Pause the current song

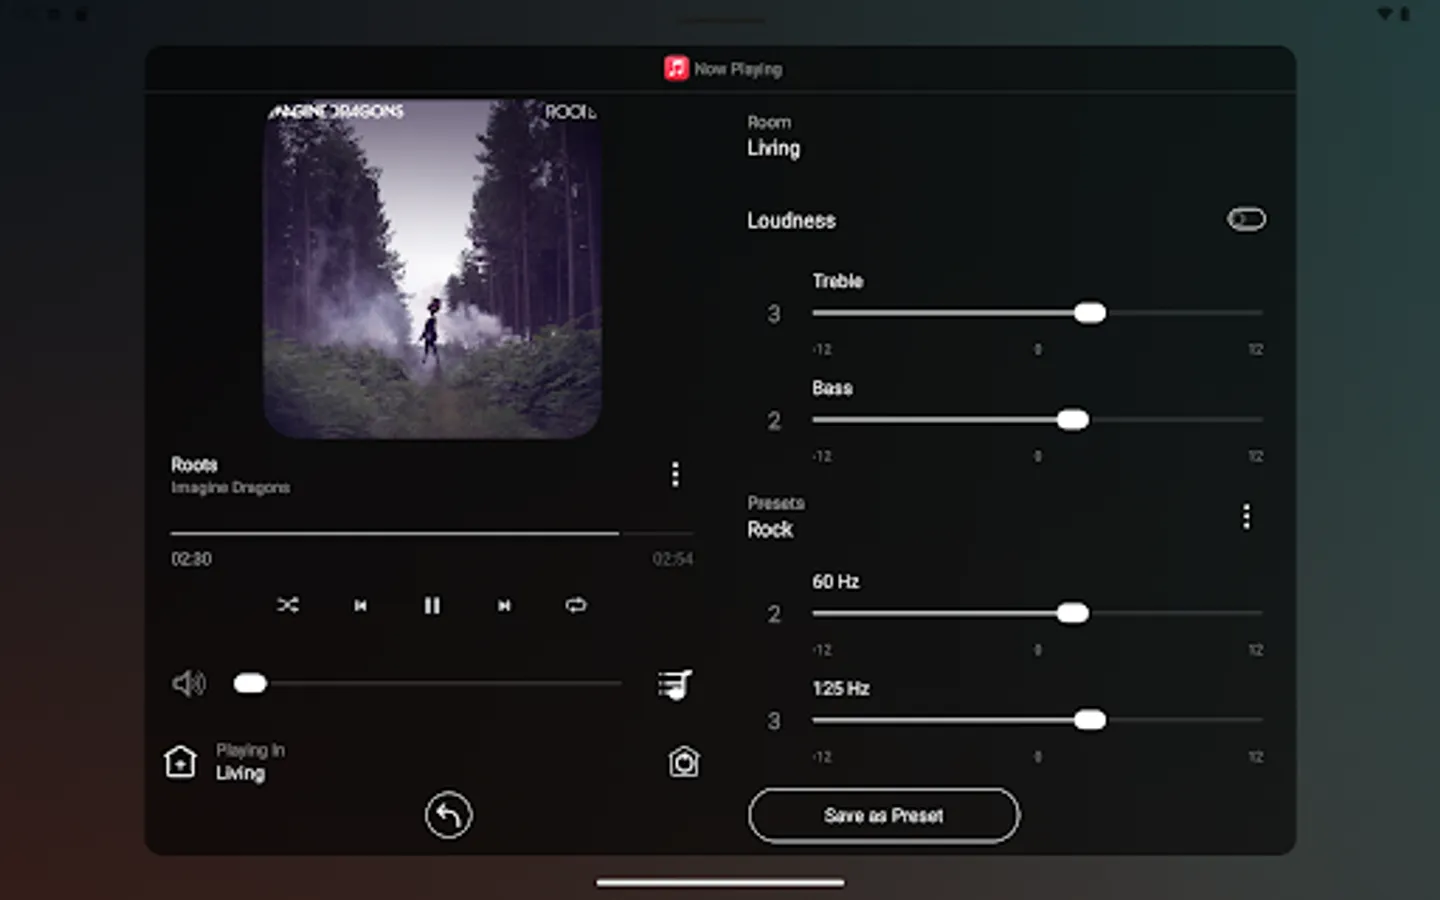(x=432, y=605)
